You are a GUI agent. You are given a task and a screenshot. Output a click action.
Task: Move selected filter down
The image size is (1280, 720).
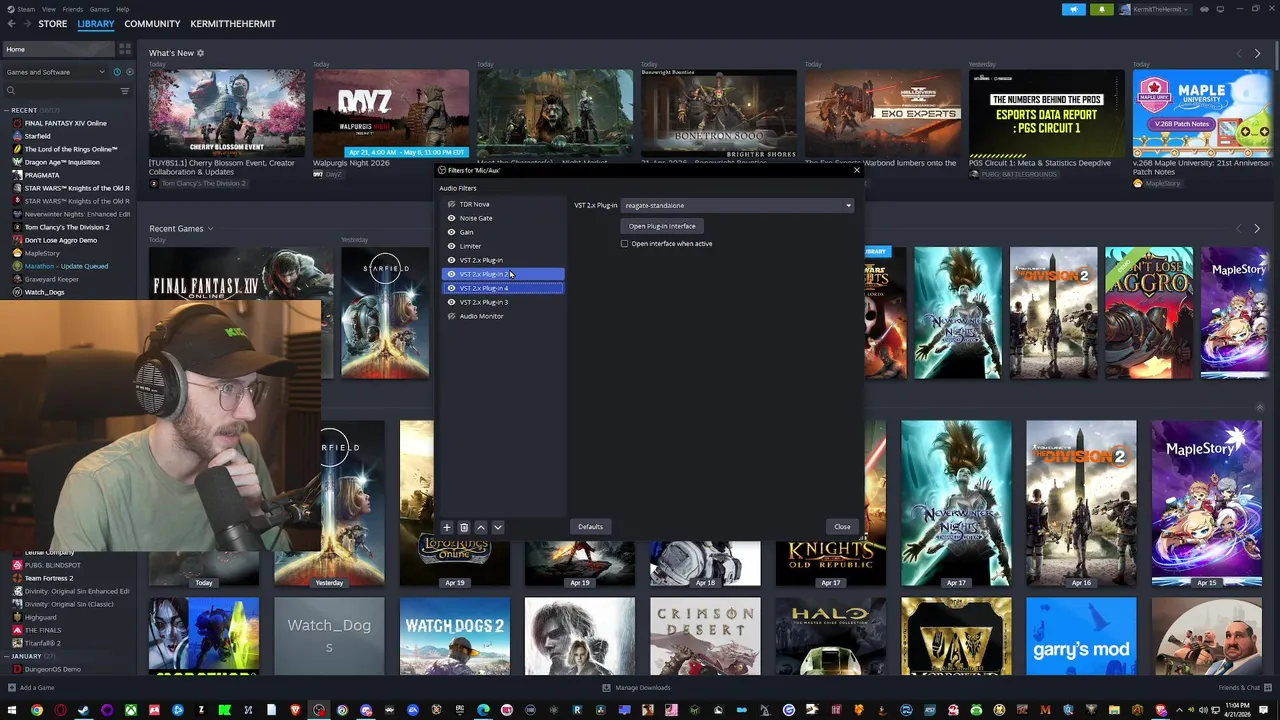498,527
